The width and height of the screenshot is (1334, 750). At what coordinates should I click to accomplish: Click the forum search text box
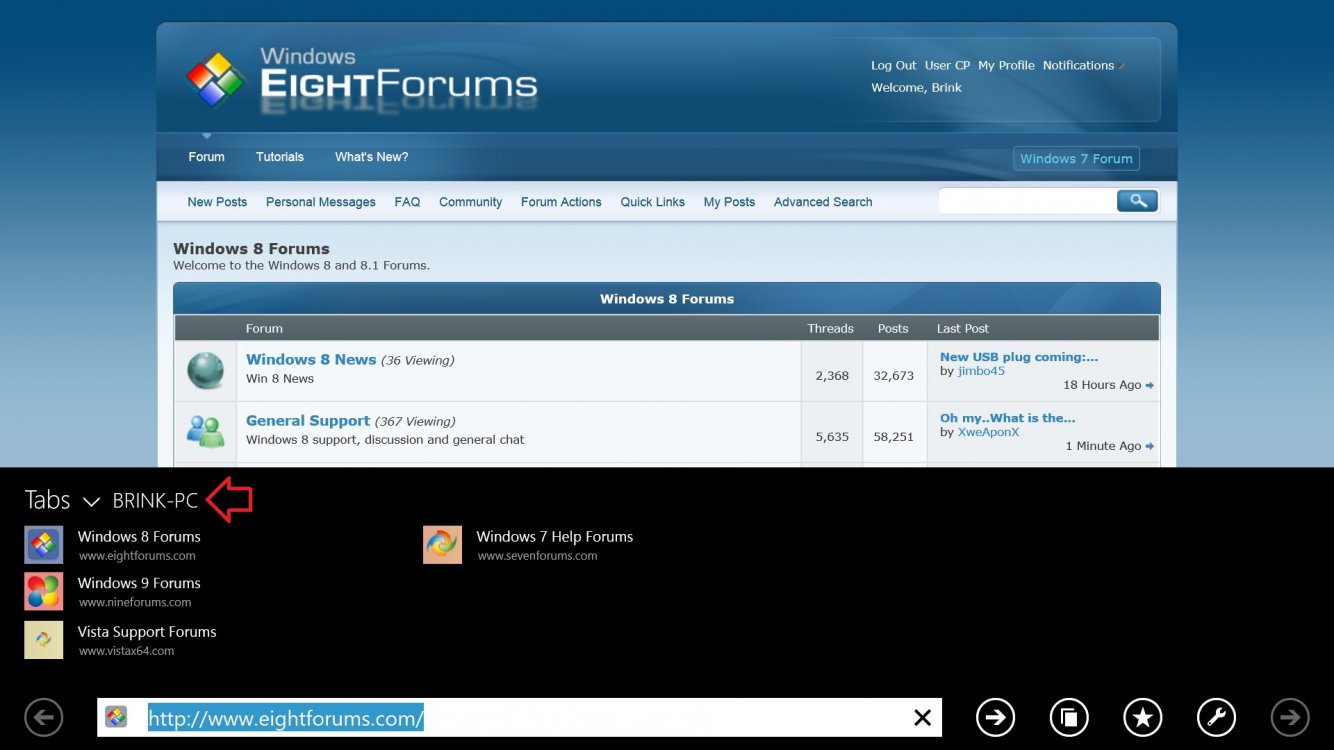pos(1027,201)
